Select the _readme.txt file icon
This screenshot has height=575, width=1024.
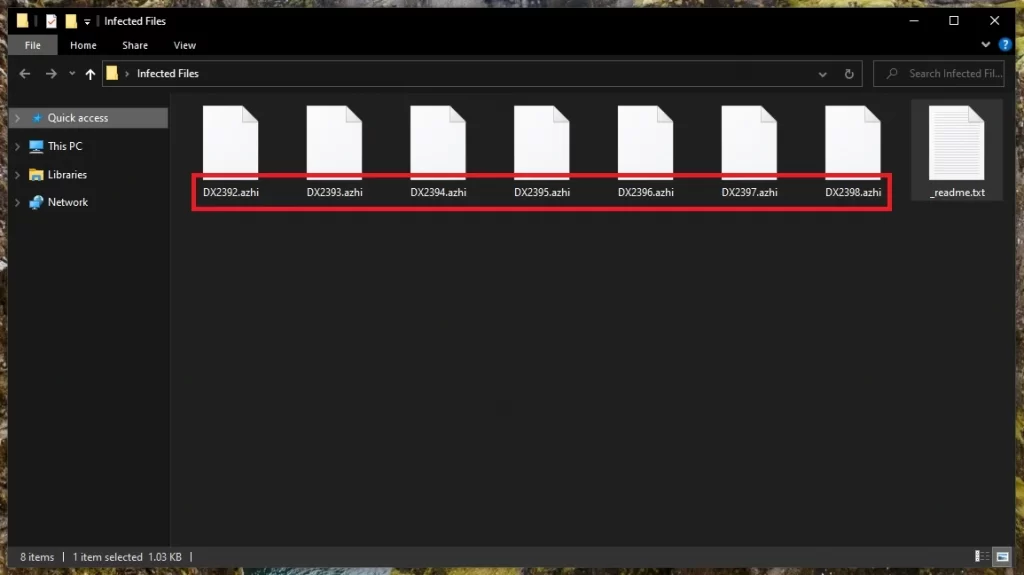pos(957,142)
